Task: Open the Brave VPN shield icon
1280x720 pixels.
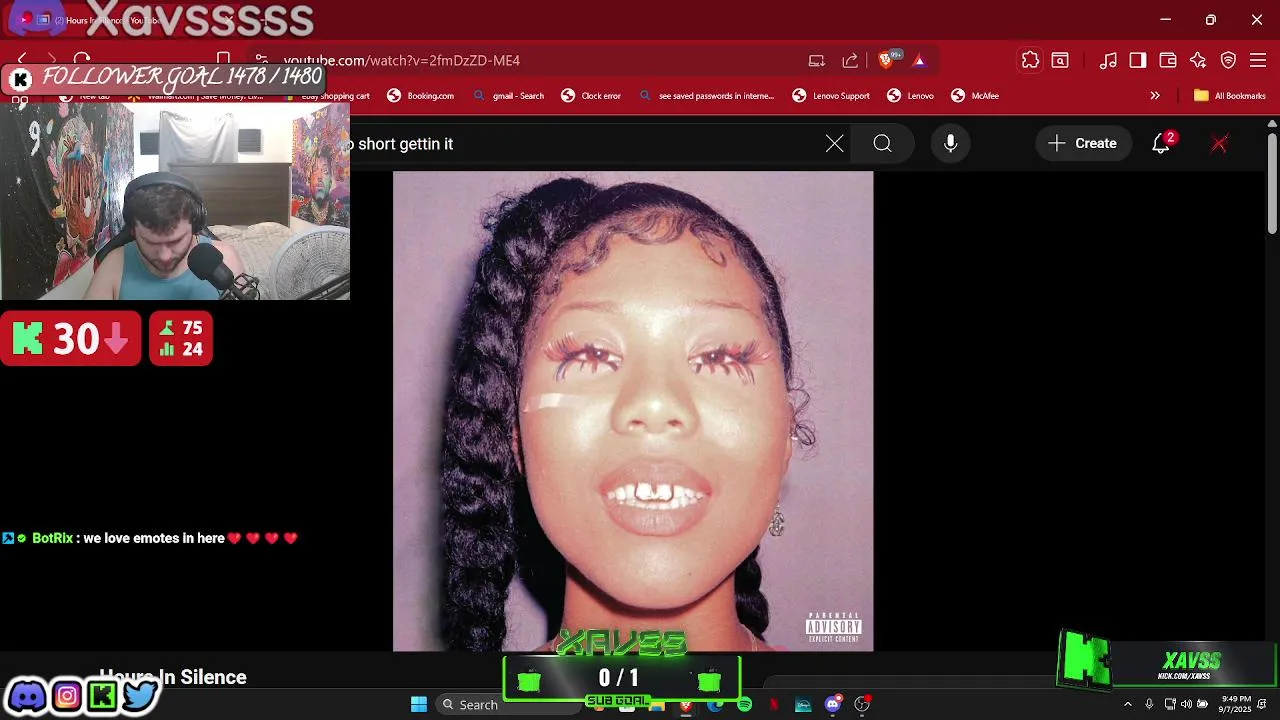Action: [1228, 60]
